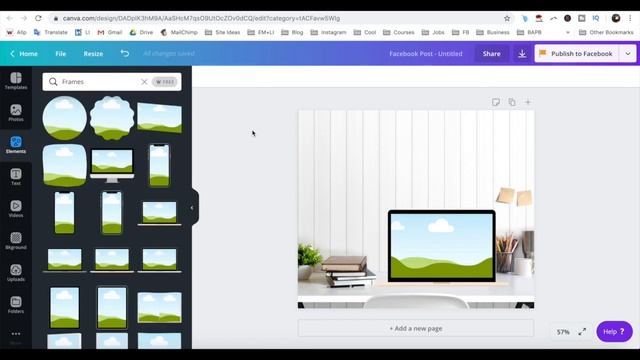
Task: Rename the Facebook Post - Untitled title
Action: tap(426, 53)
